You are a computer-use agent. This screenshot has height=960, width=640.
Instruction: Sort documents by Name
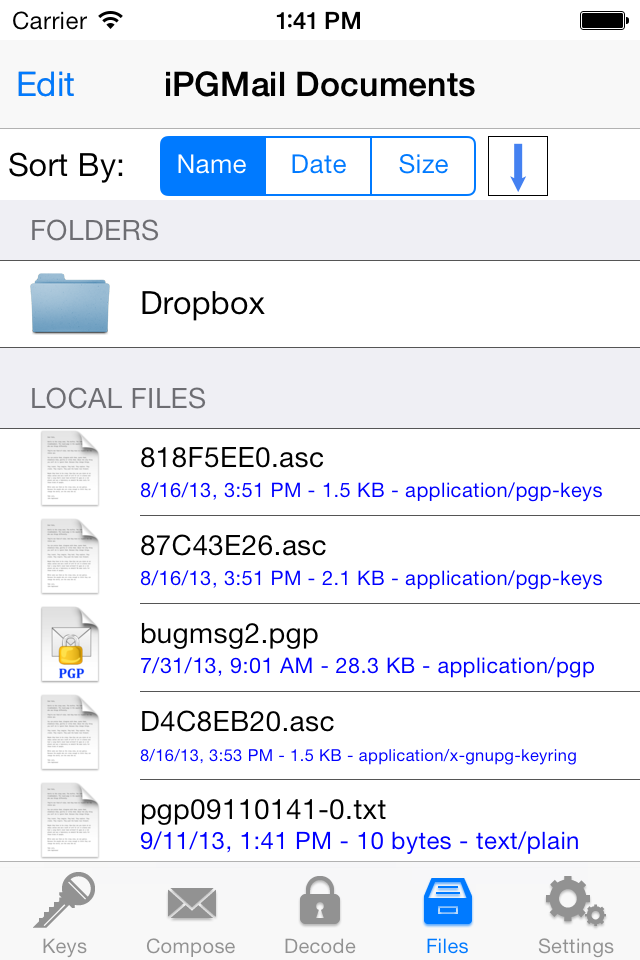212,165
